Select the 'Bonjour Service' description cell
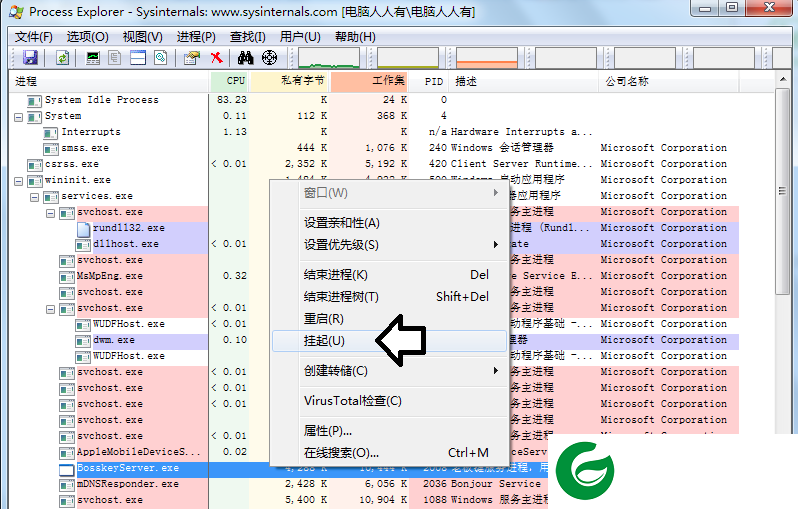798x509 pixels. pos(496,484)
